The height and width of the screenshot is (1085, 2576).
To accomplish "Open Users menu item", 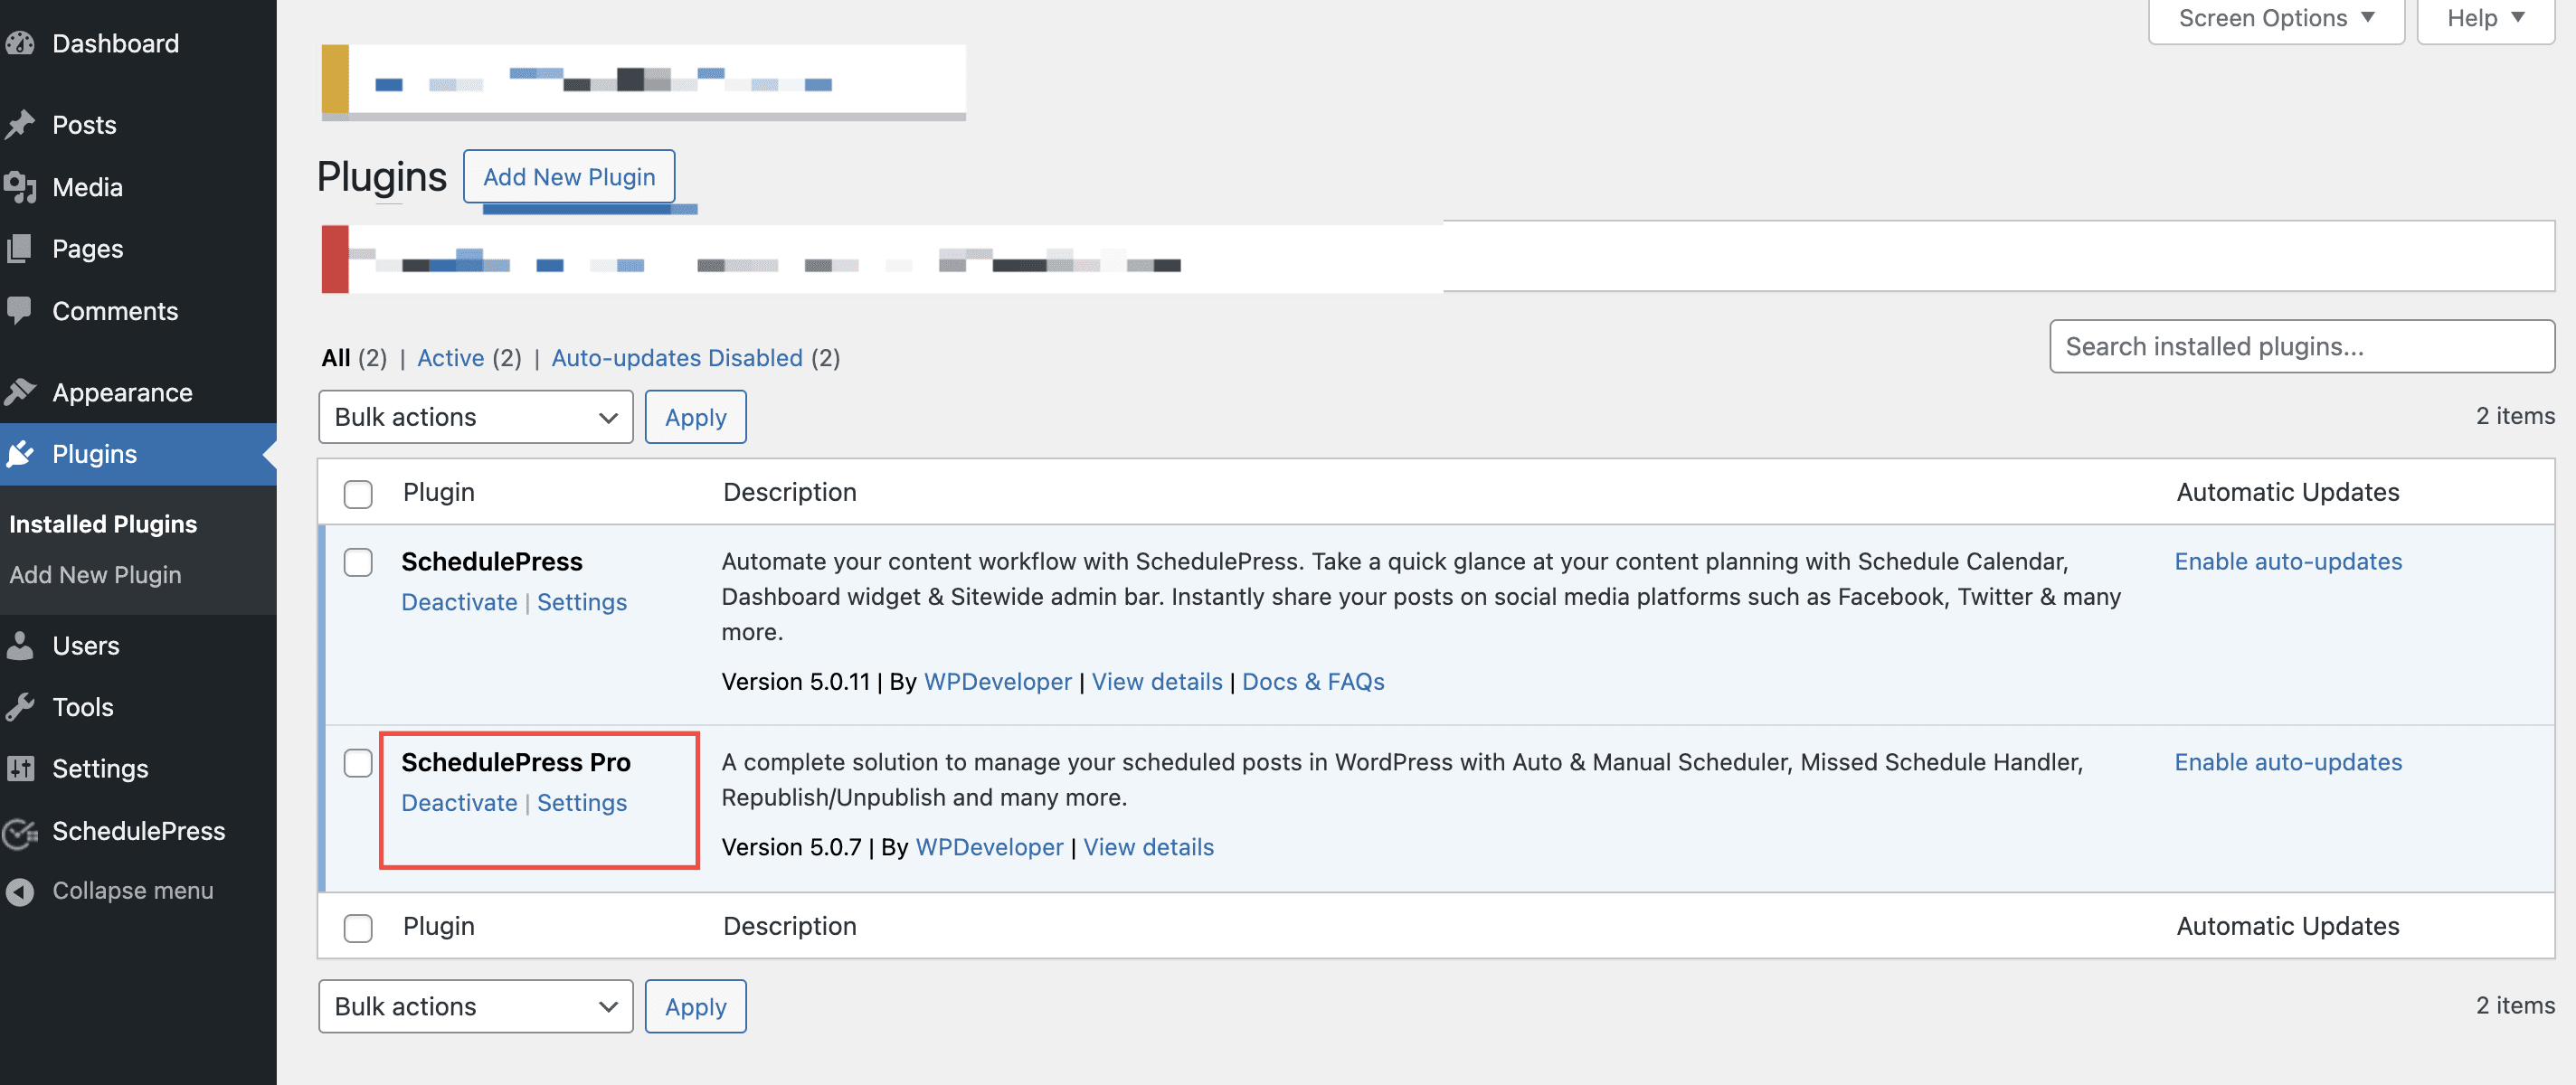I will [86, 646].
